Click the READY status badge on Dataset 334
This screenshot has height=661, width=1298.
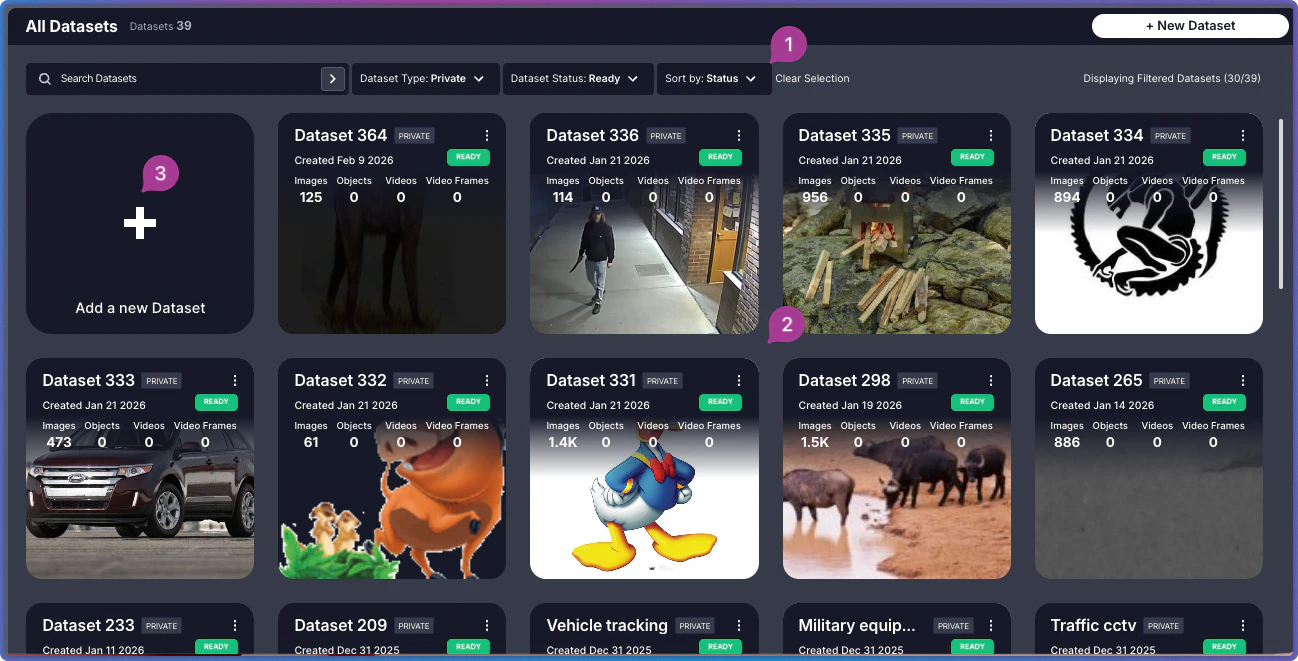(1224, 157)
